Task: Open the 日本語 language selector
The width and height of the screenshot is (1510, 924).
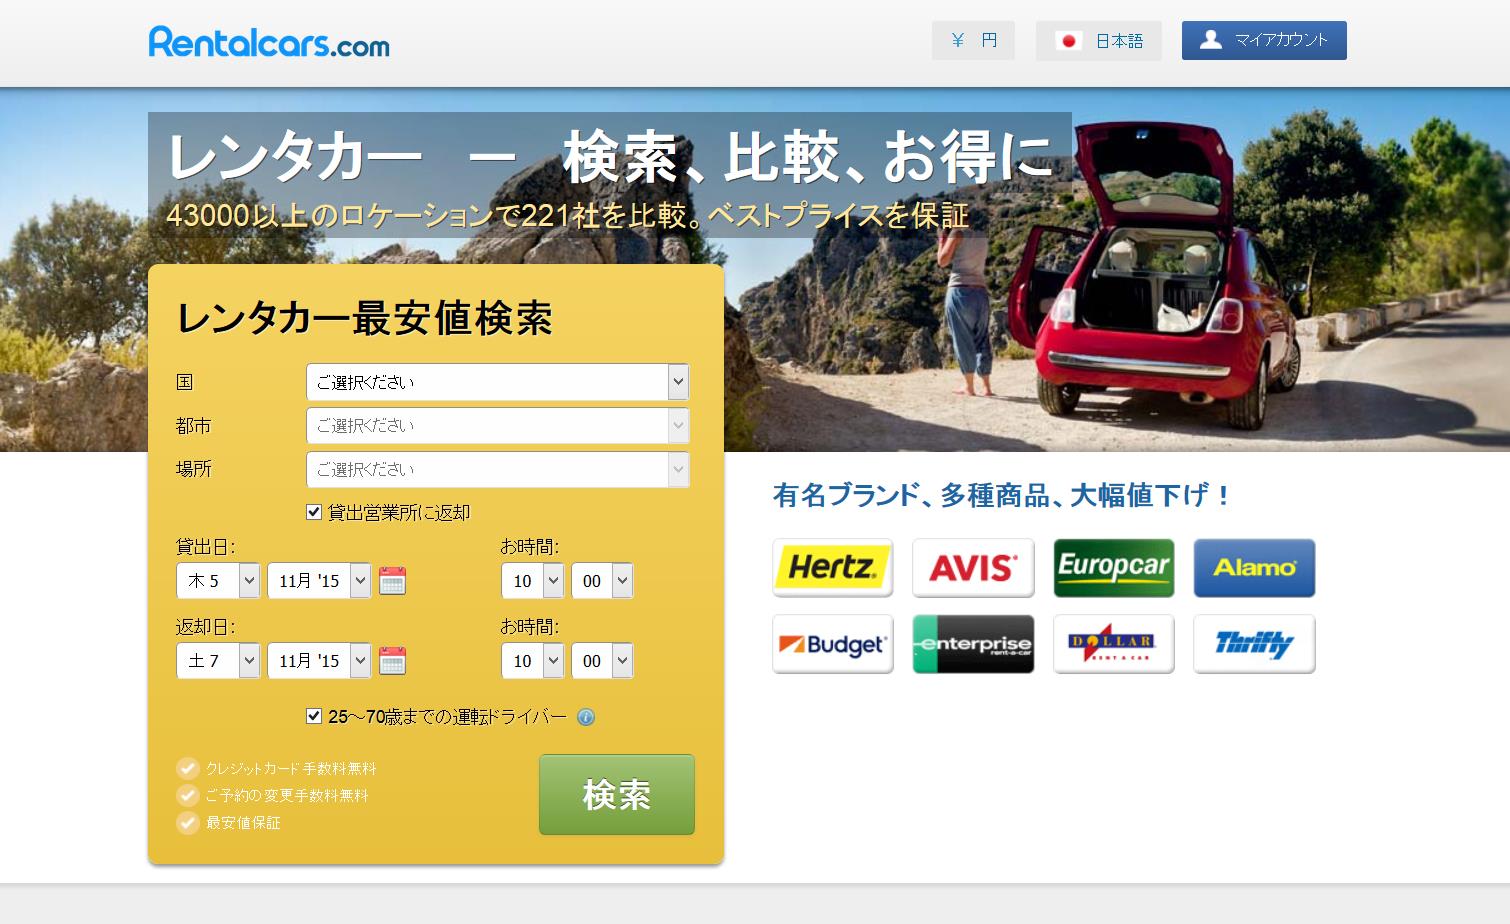Action: (x=1098, y=41)
